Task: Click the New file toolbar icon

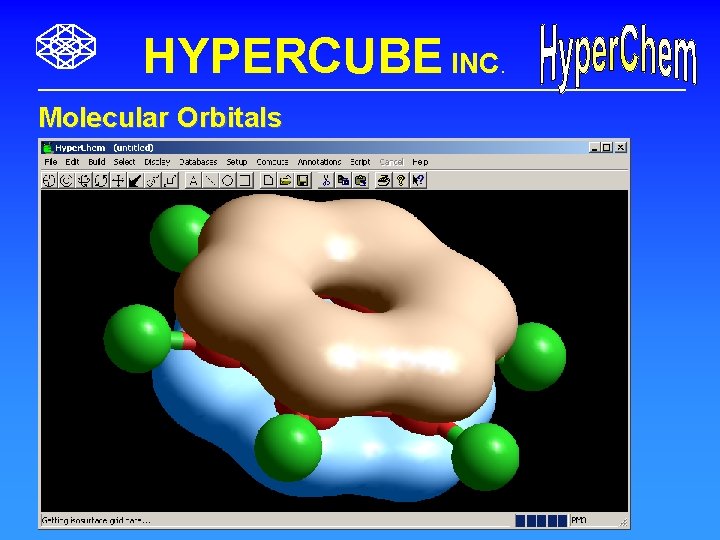Action: point(269,180)
